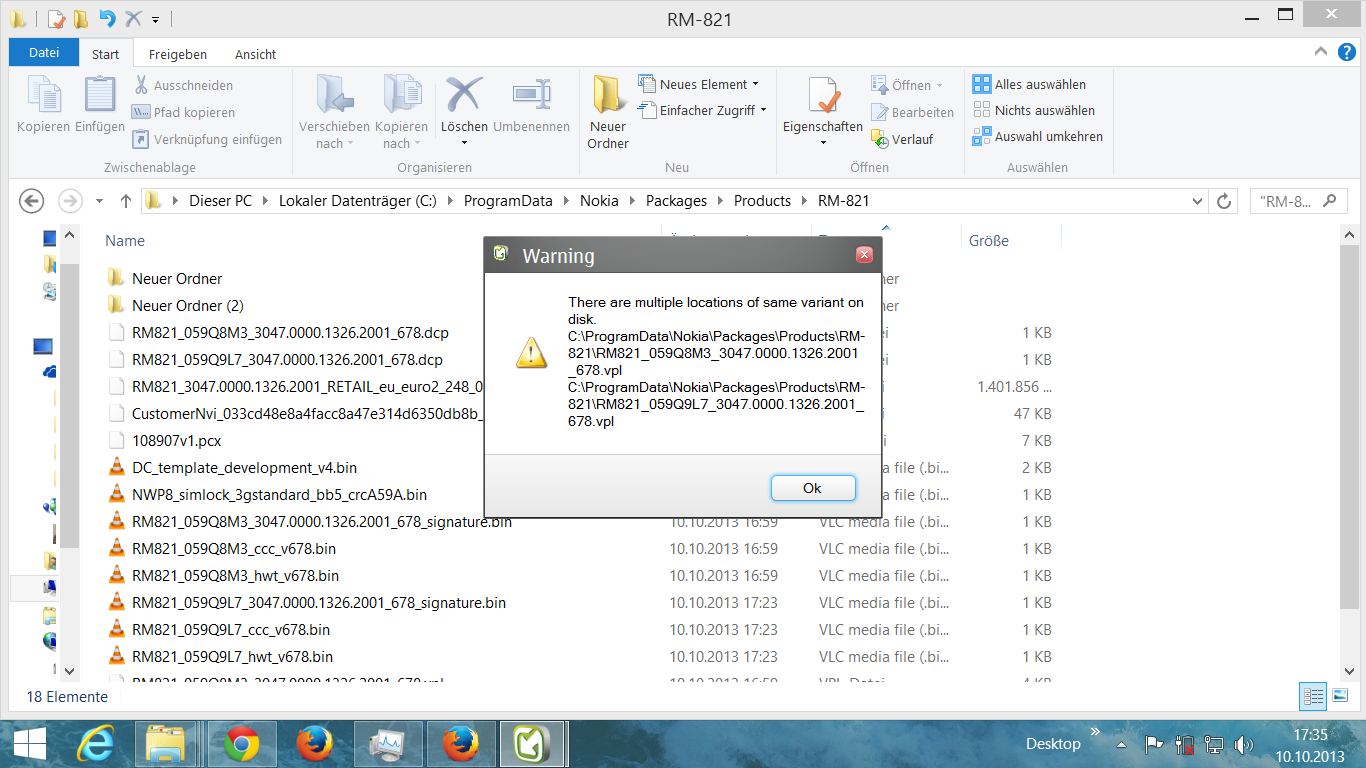
Task: Click Dieser PC in the address bar
Action: pos(220,201)
